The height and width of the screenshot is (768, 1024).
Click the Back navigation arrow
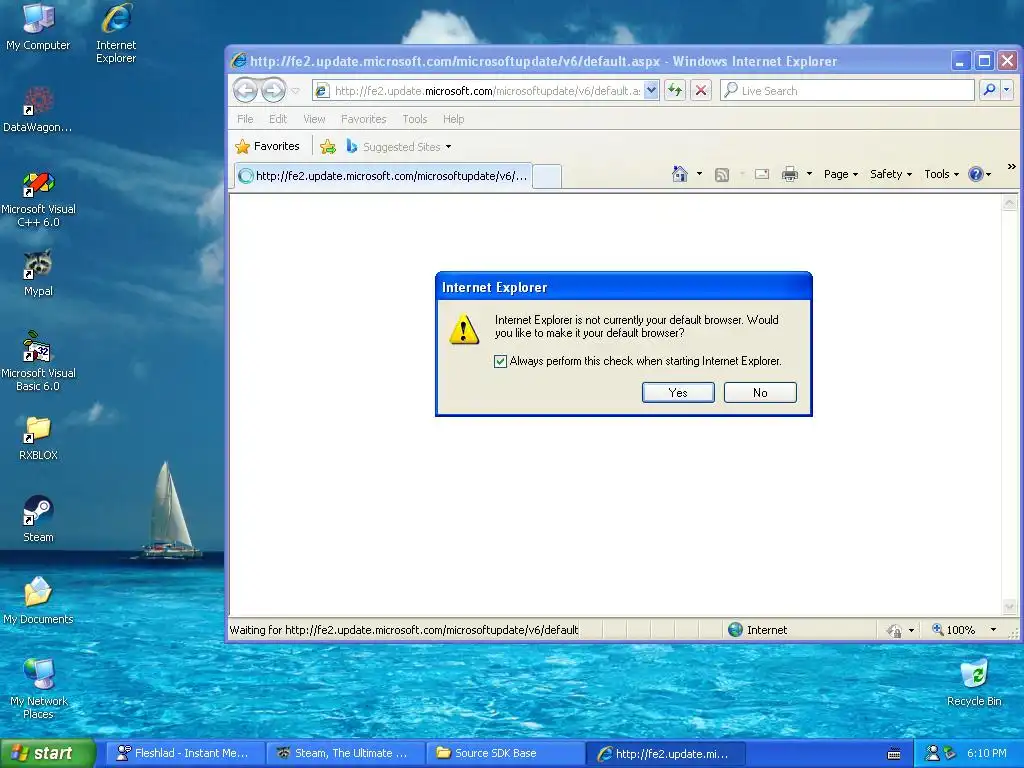coord(246,90)
